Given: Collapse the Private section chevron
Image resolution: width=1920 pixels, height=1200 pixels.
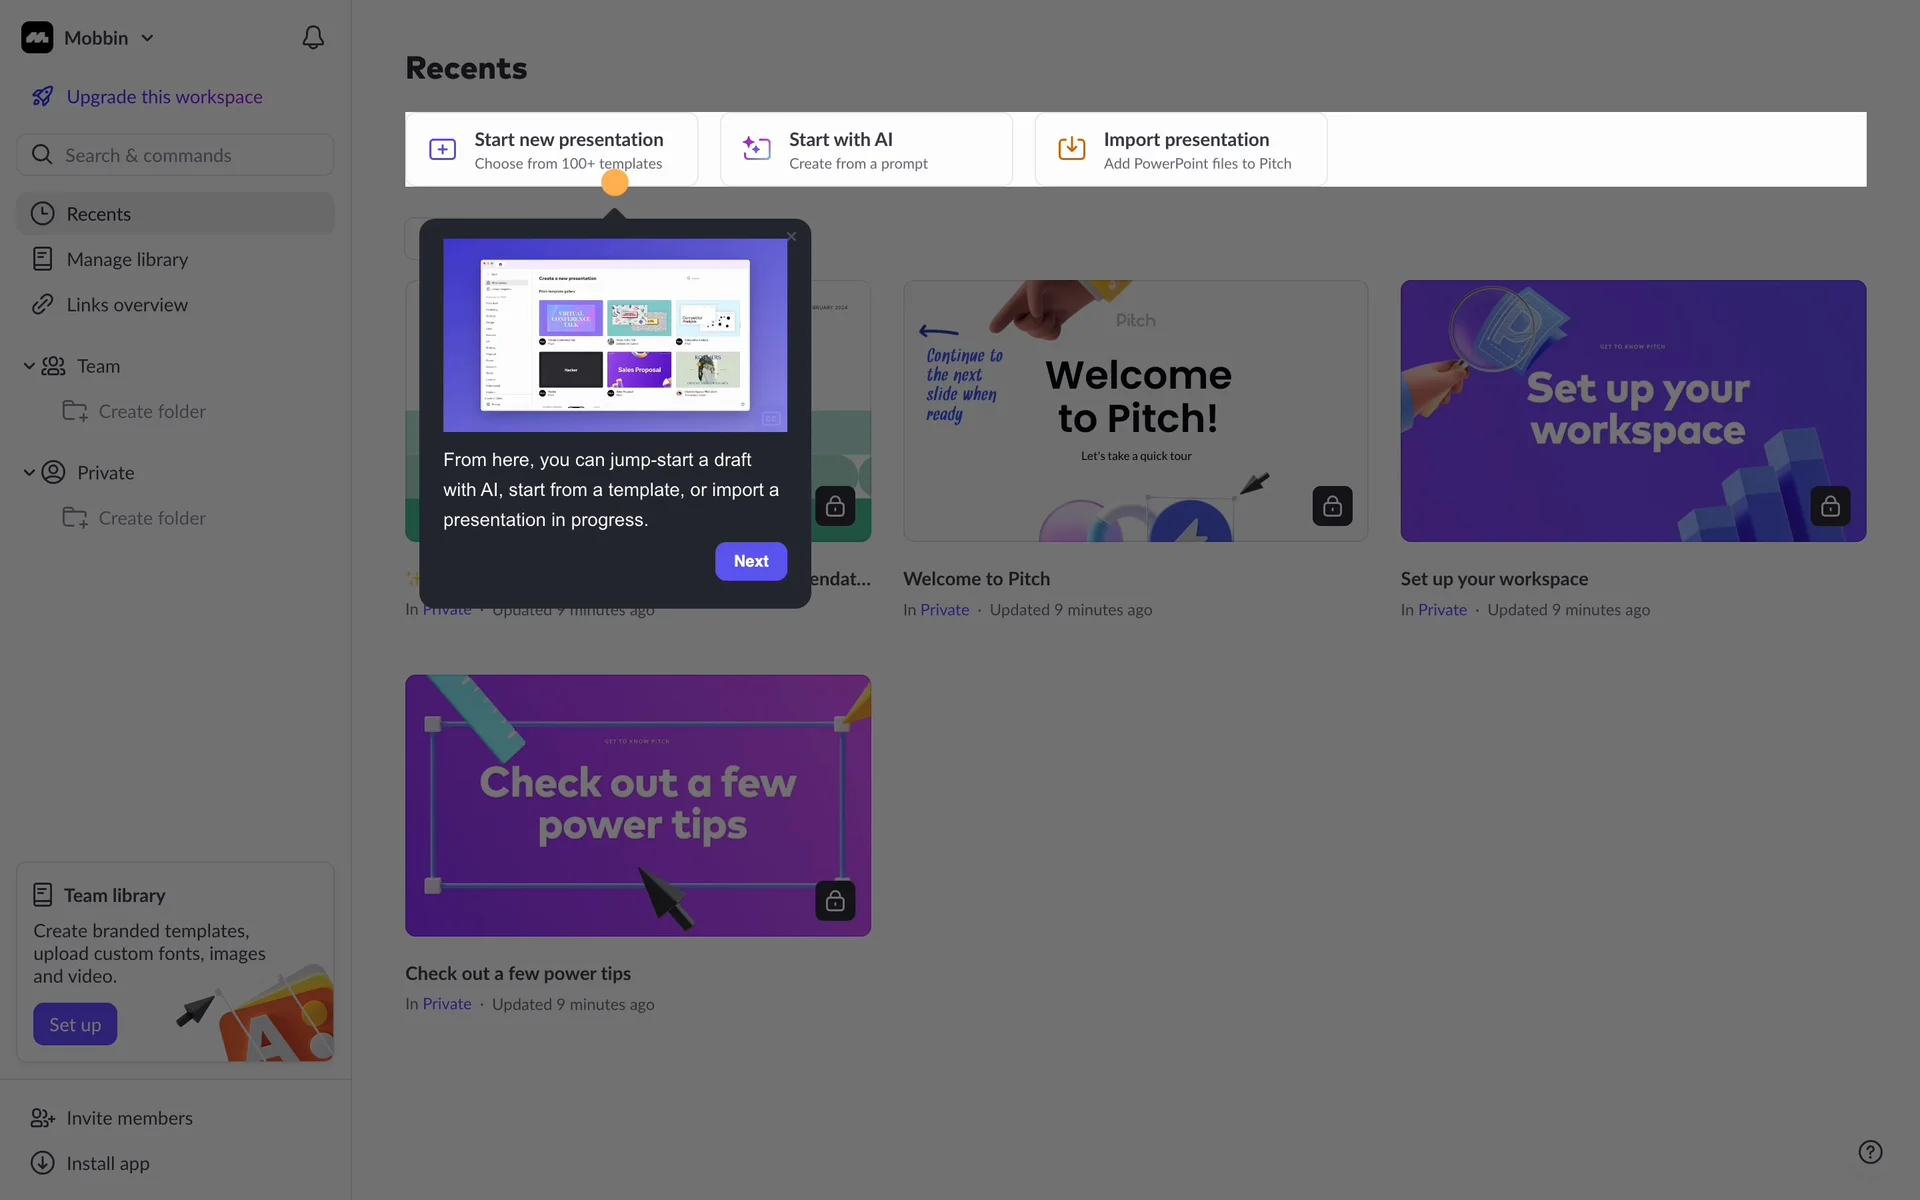Looking at the screenshot, I should [x=29, y=473].
